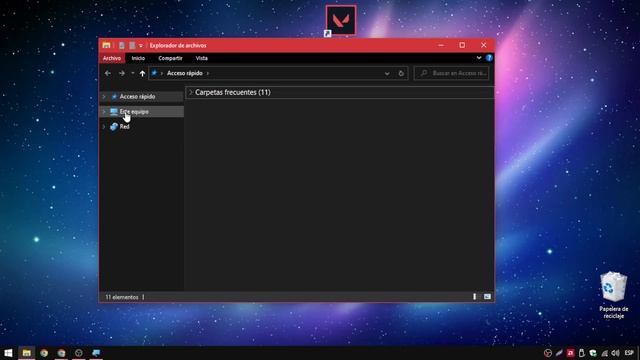Expand the Carpetas frecuentes (11) group

190,92
